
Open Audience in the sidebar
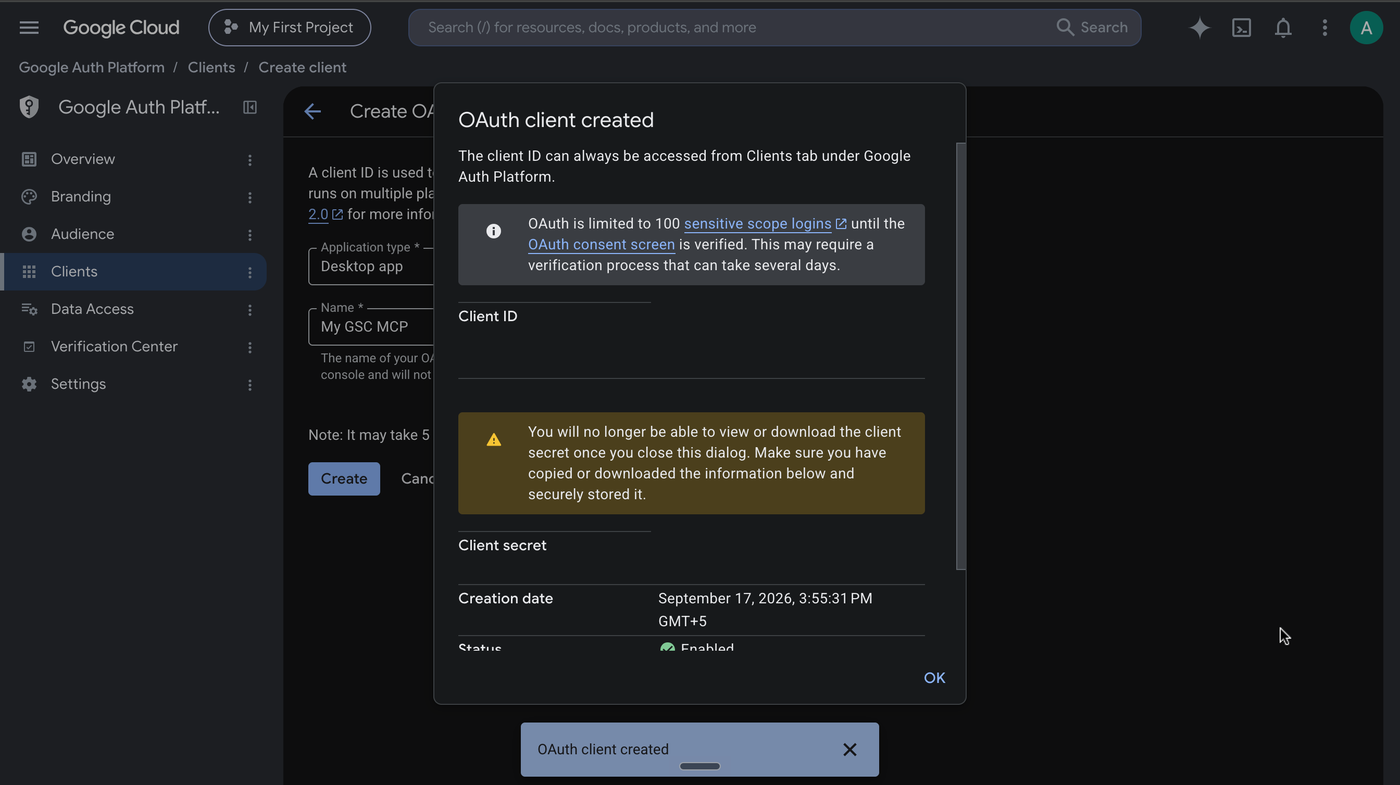pos(132,234)
